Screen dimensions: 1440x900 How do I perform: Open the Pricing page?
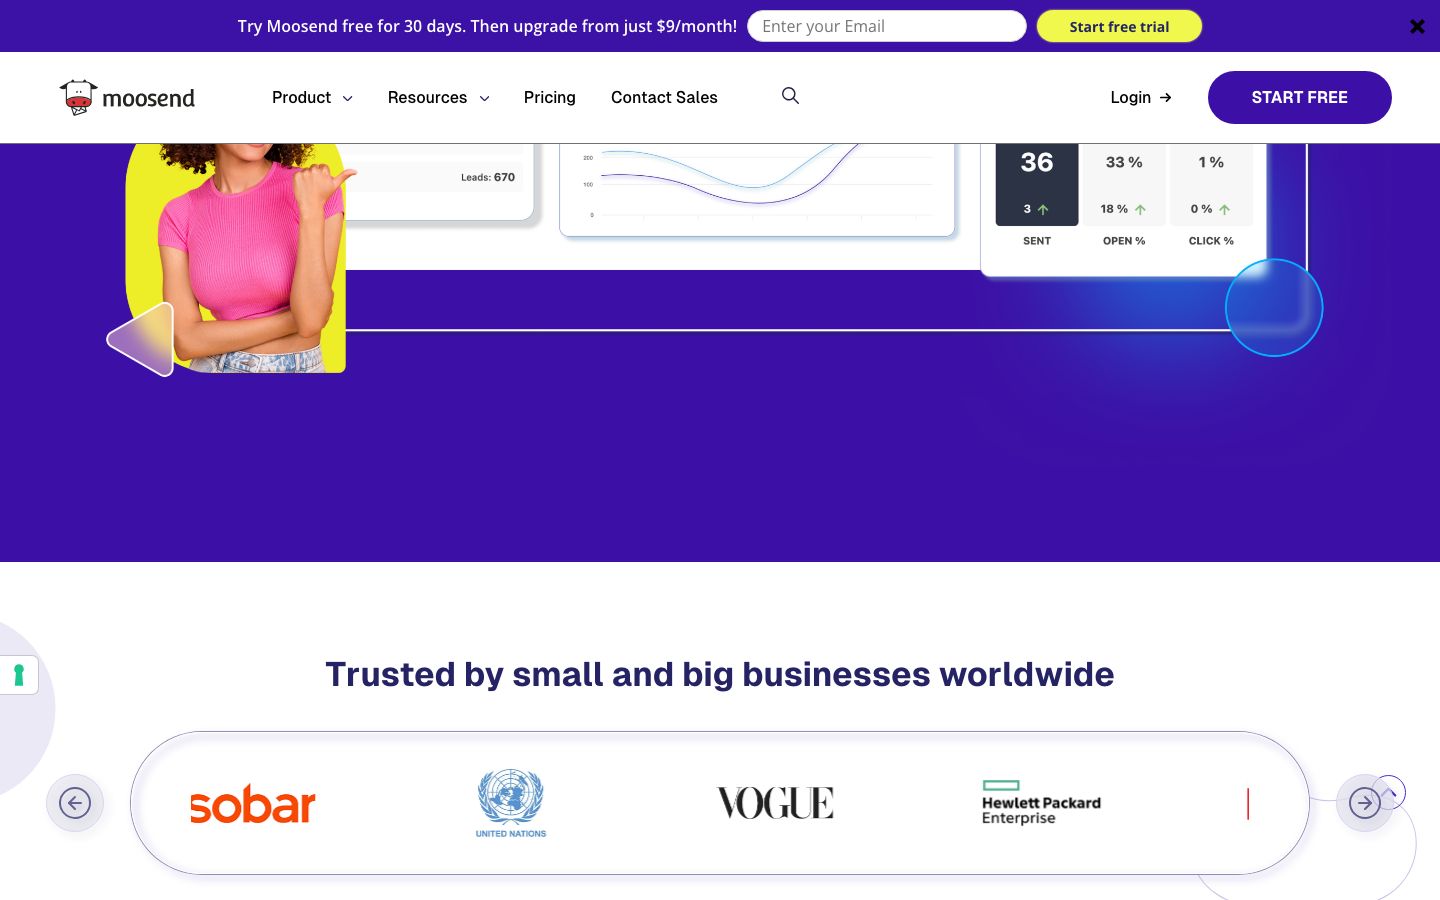[549, 98]
